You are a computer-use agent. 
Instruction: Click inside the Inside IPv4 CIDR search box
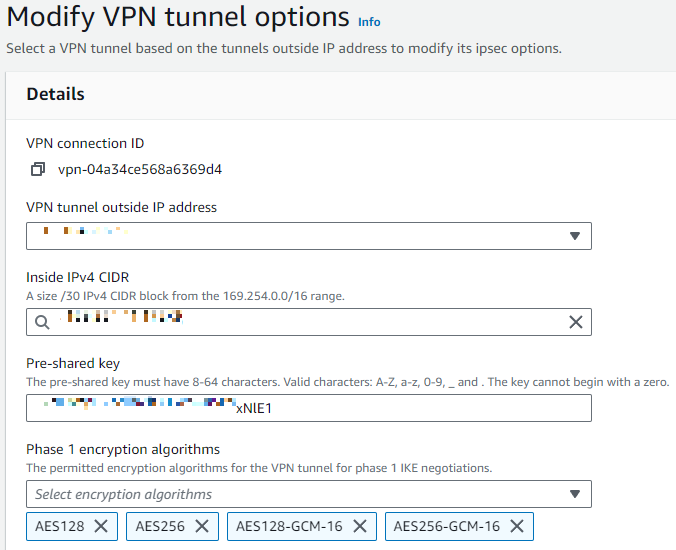[309, 322]
